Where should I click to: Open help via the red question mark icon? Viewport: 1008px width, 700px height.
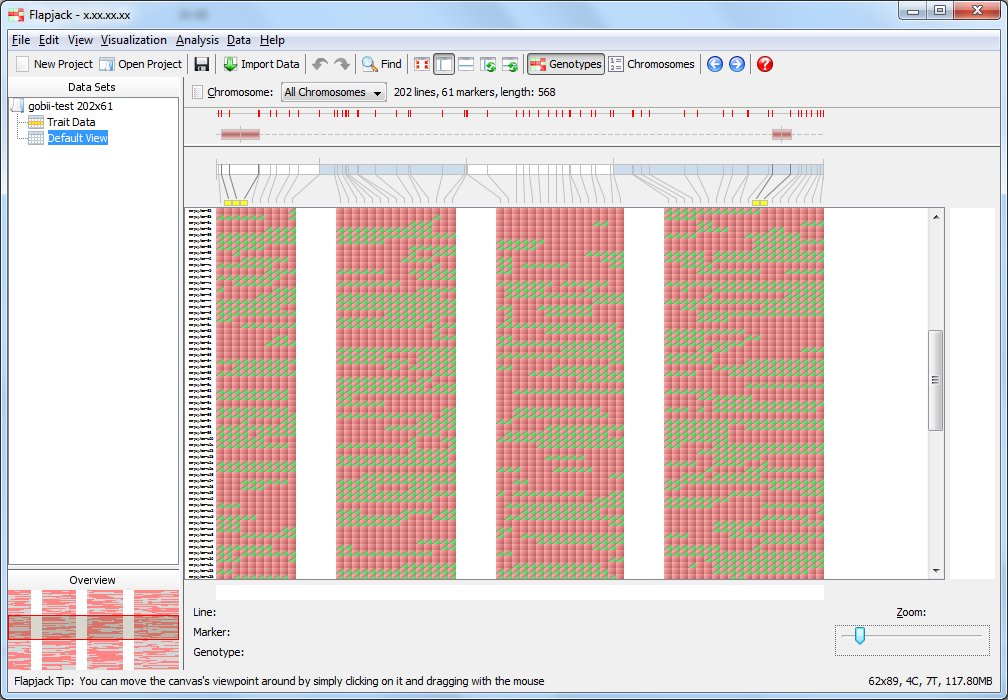(765, 64)
